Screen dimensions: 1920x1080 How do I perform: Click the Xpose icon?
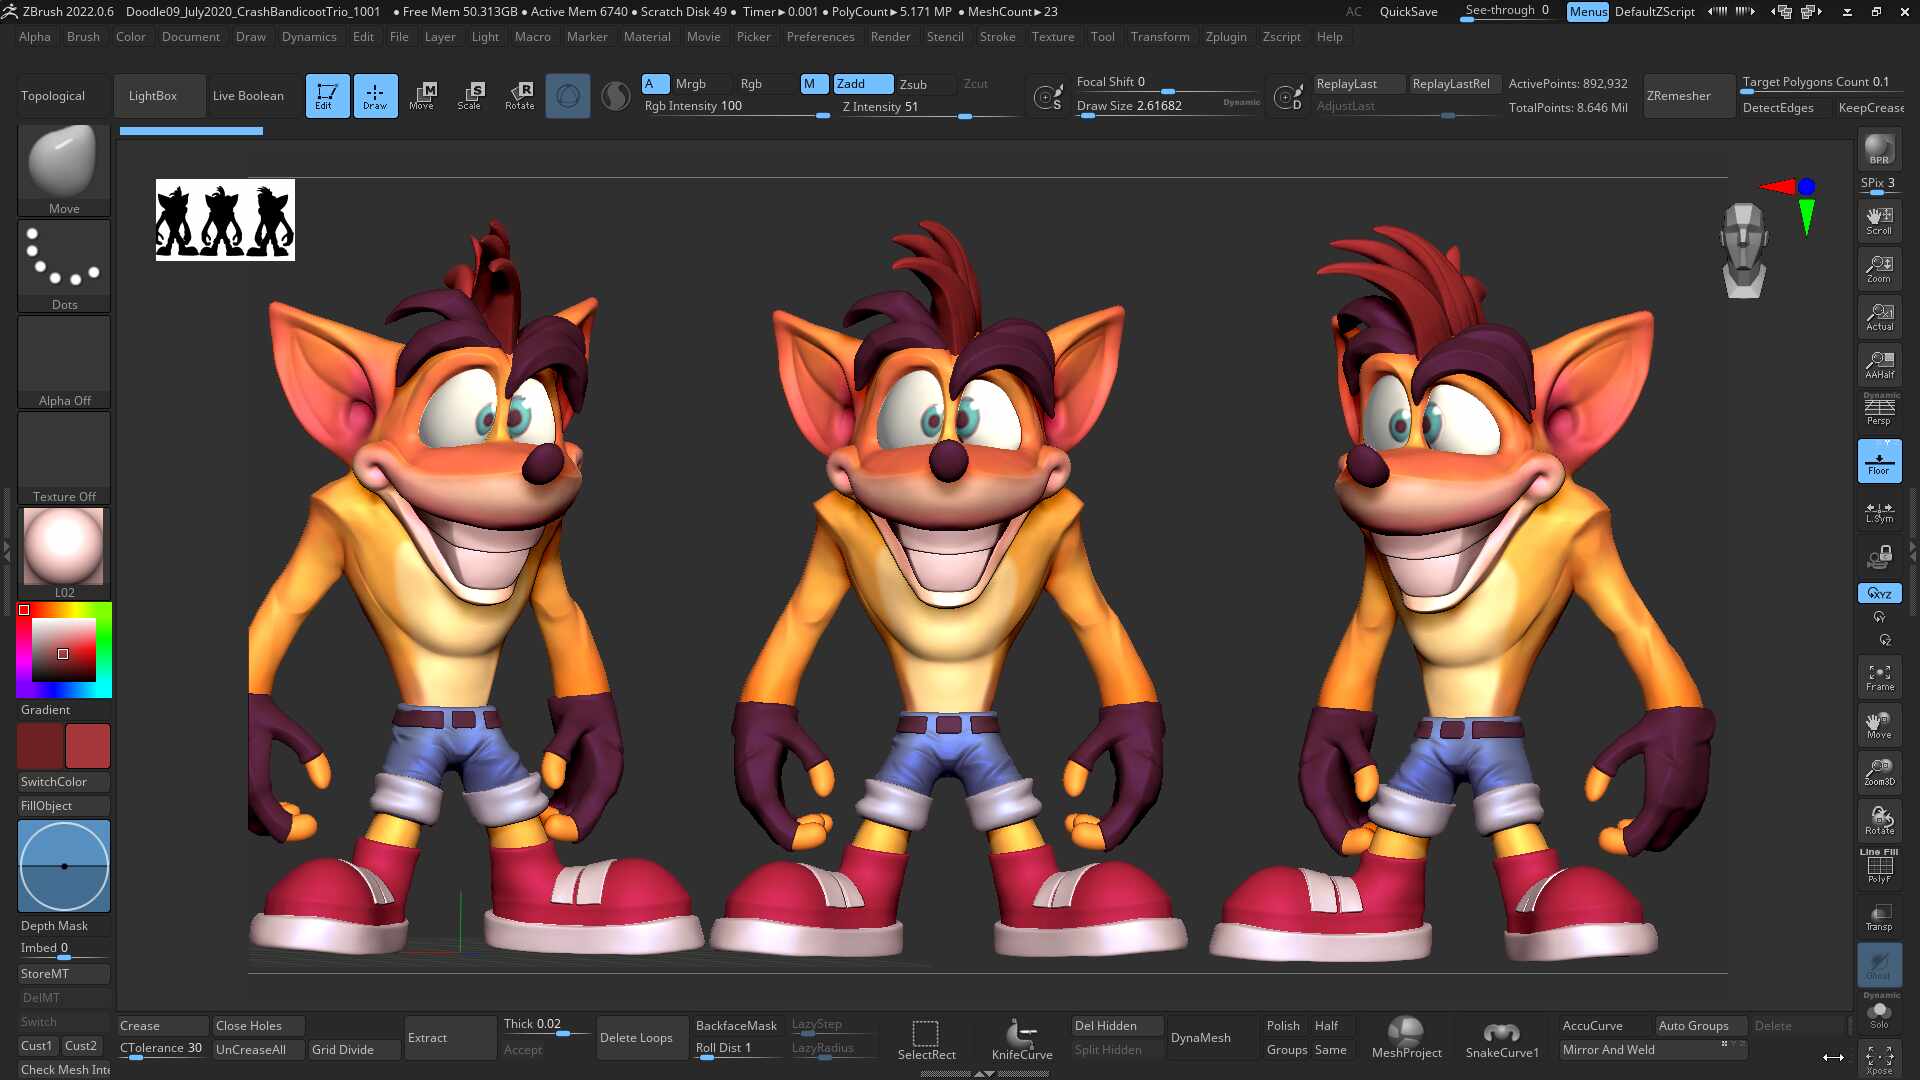[1879, 1060]
